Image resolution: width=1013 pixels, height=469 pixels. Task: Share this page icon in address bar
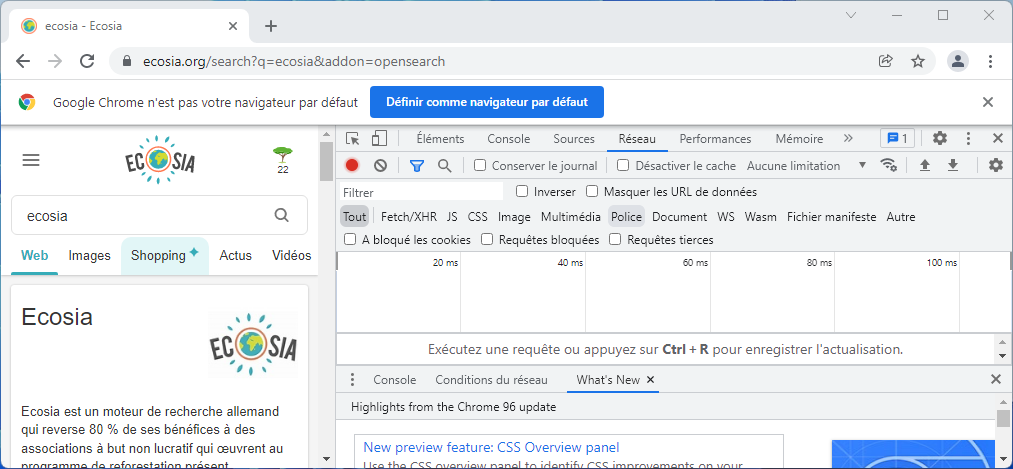tap(886, 61)
